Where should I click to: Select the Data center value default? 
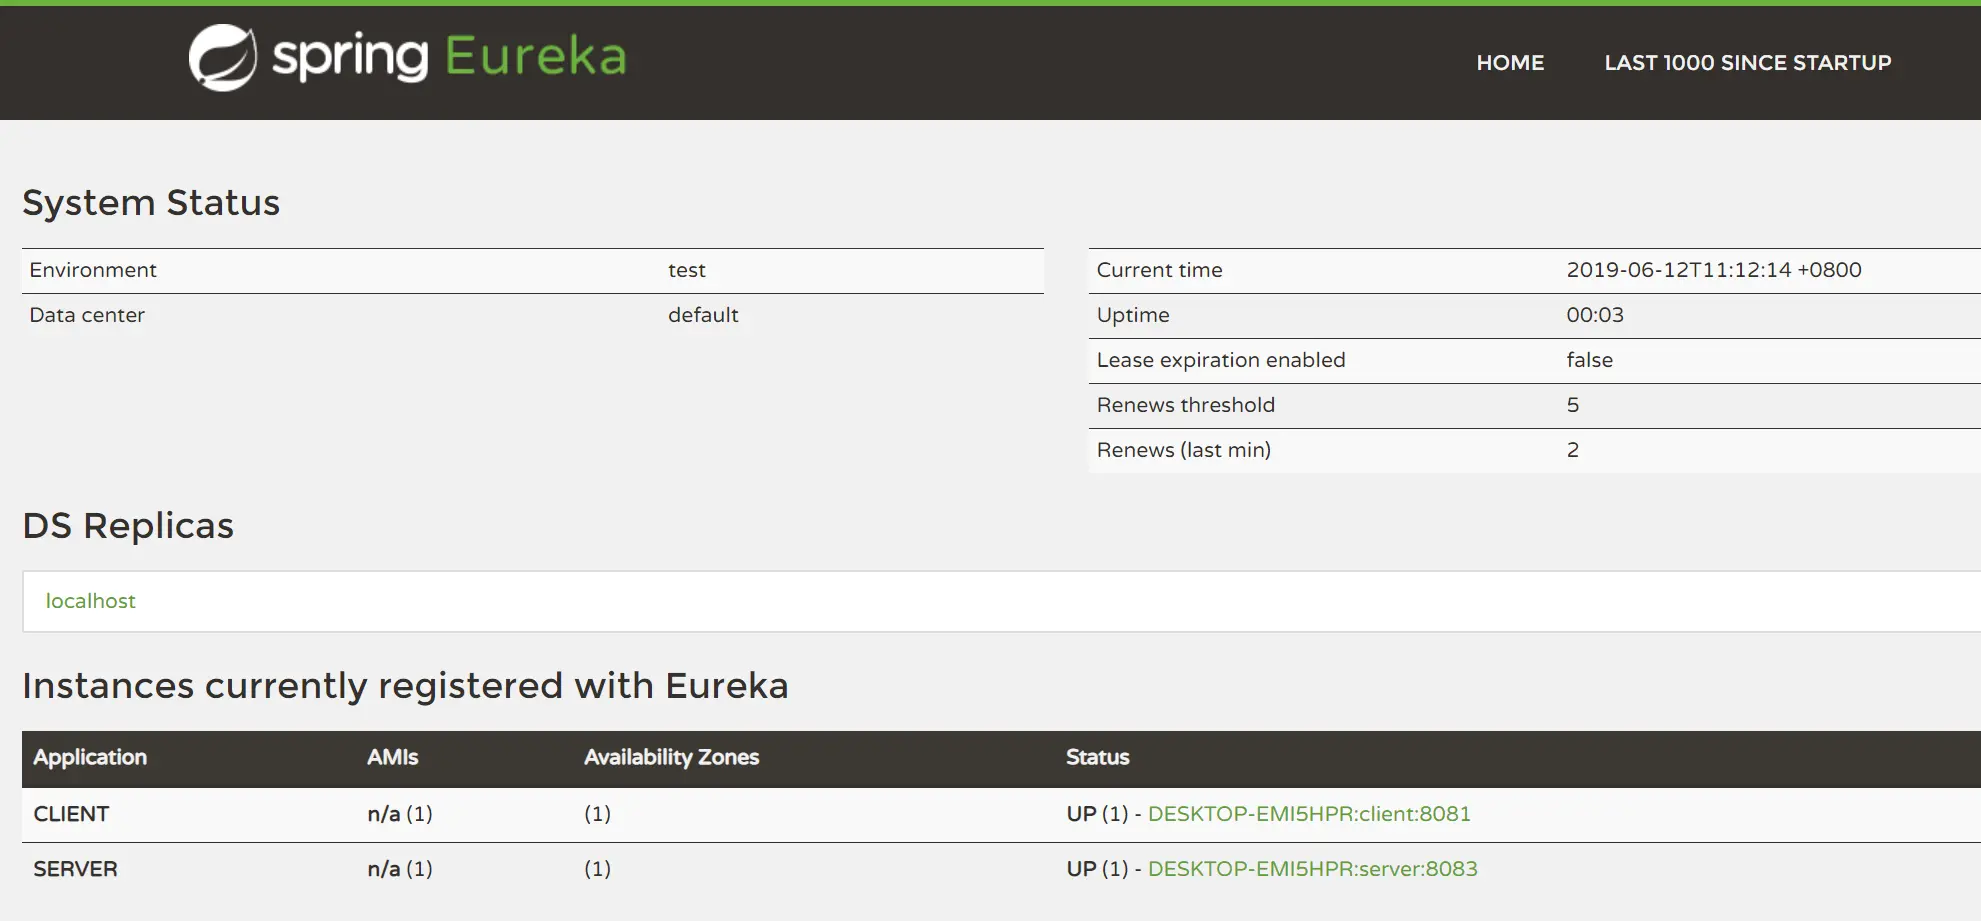(x=703, y=315)
